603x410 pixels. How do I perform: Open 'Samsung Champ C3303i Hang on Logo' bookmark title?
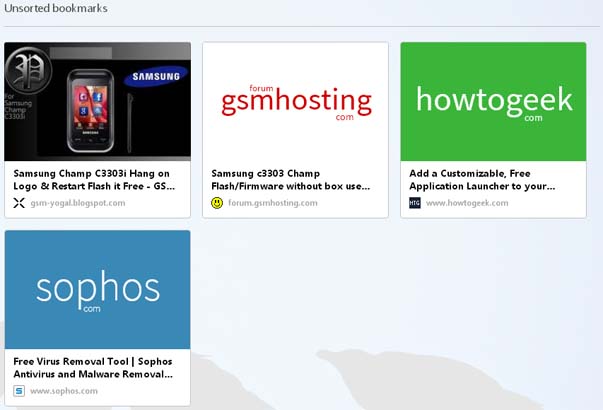pyautogui.click(x=94, y=180)
